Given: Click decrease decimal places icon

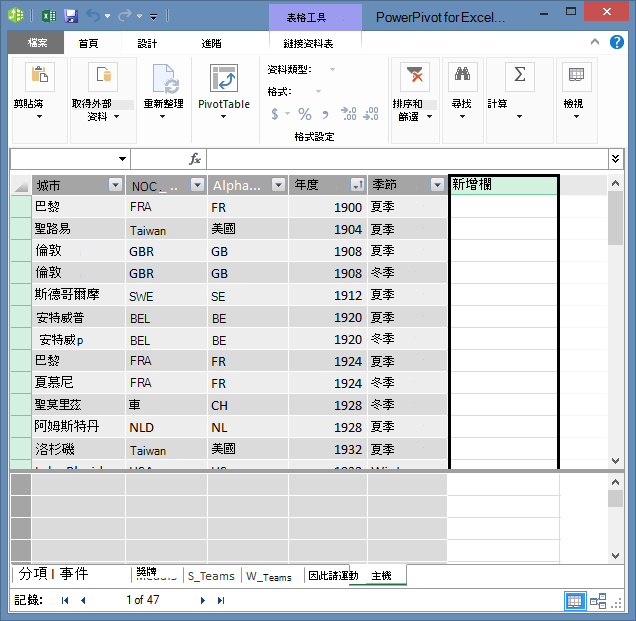Looking at the screenshot, I should coord(371,114).
